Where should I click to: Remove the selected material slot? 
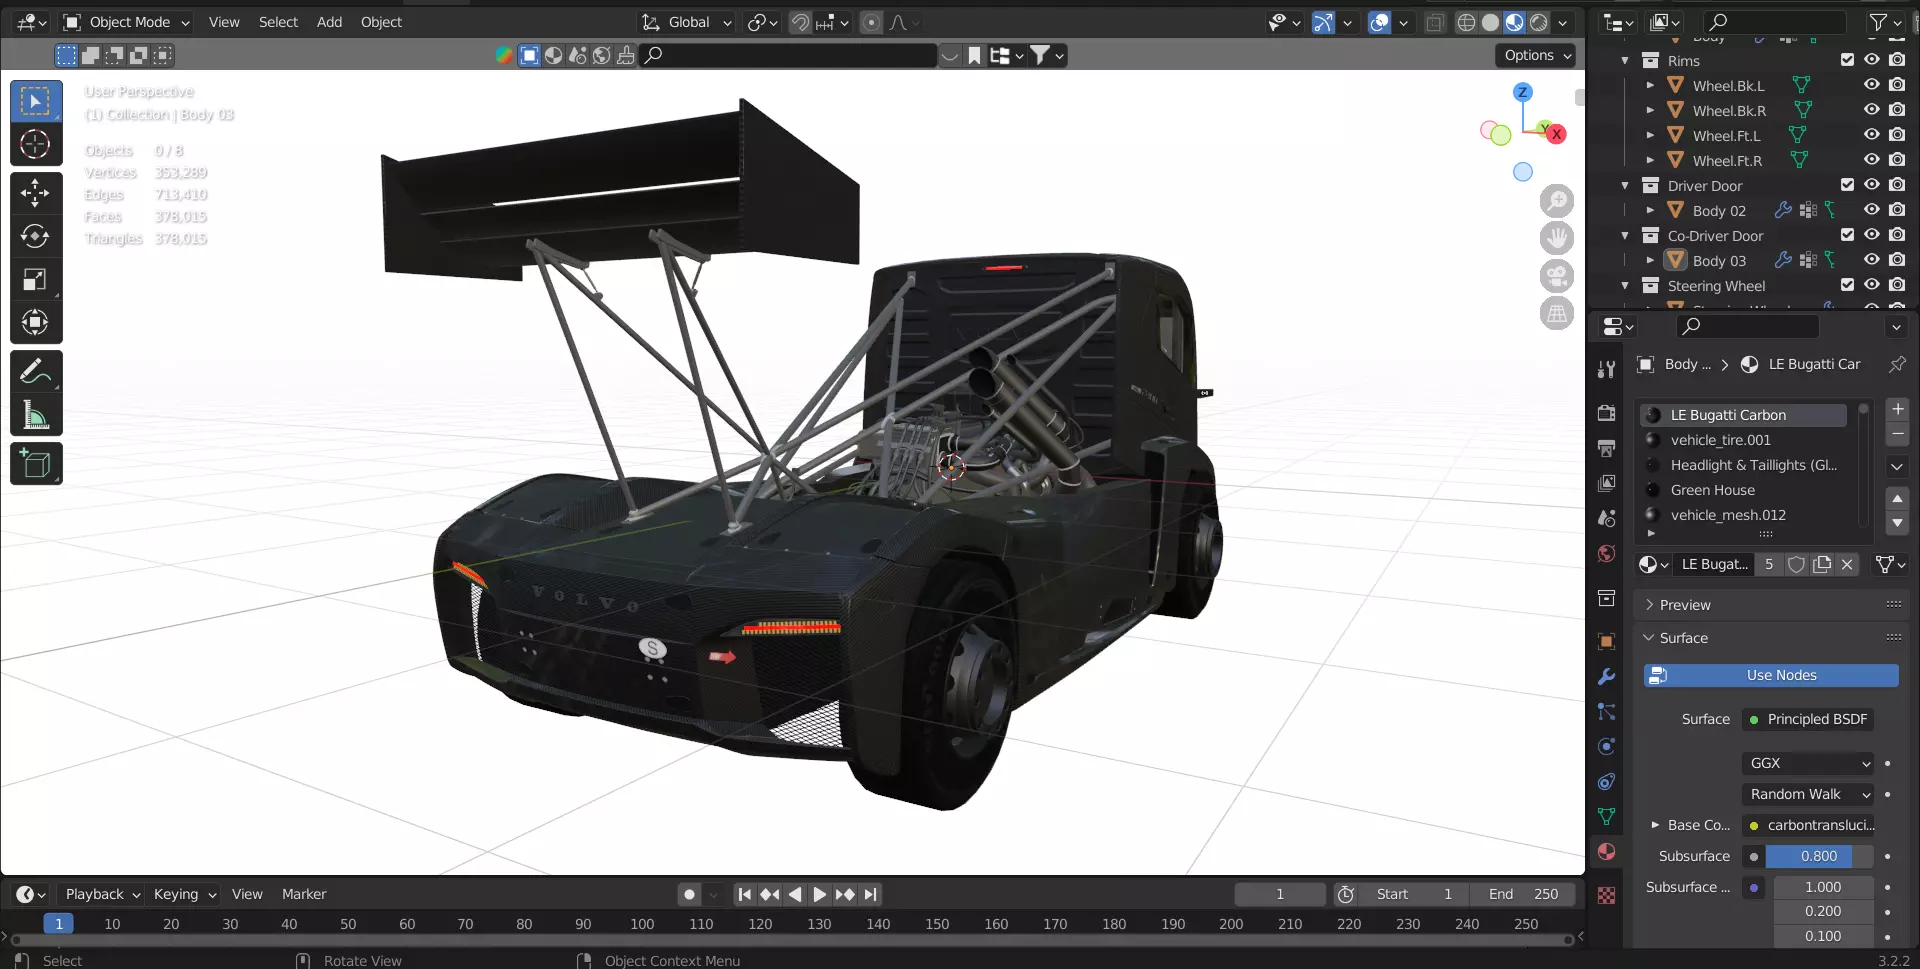coord(1897,434)
